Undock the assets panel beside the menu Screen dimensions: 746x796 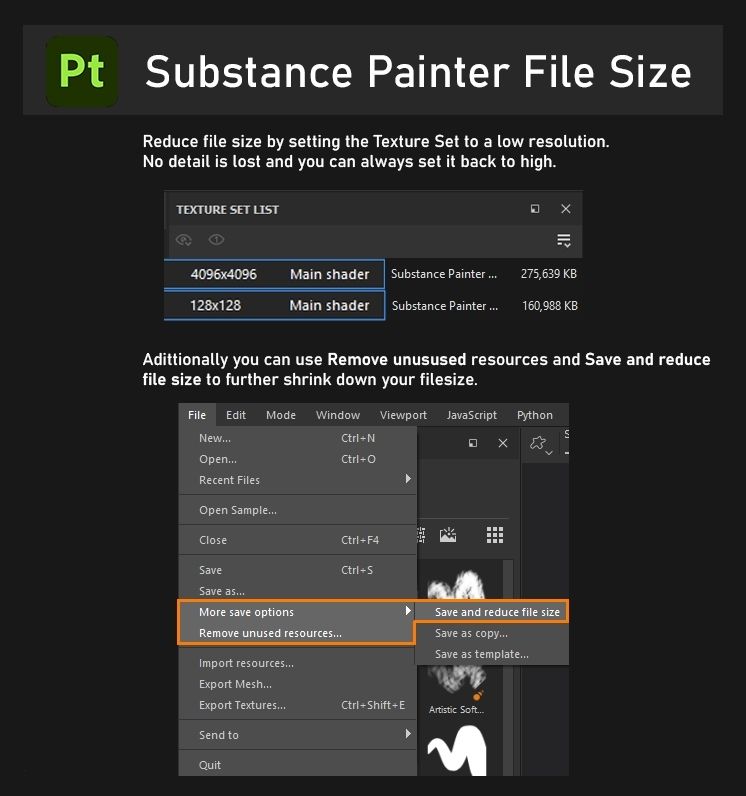(x=473, y=443)
